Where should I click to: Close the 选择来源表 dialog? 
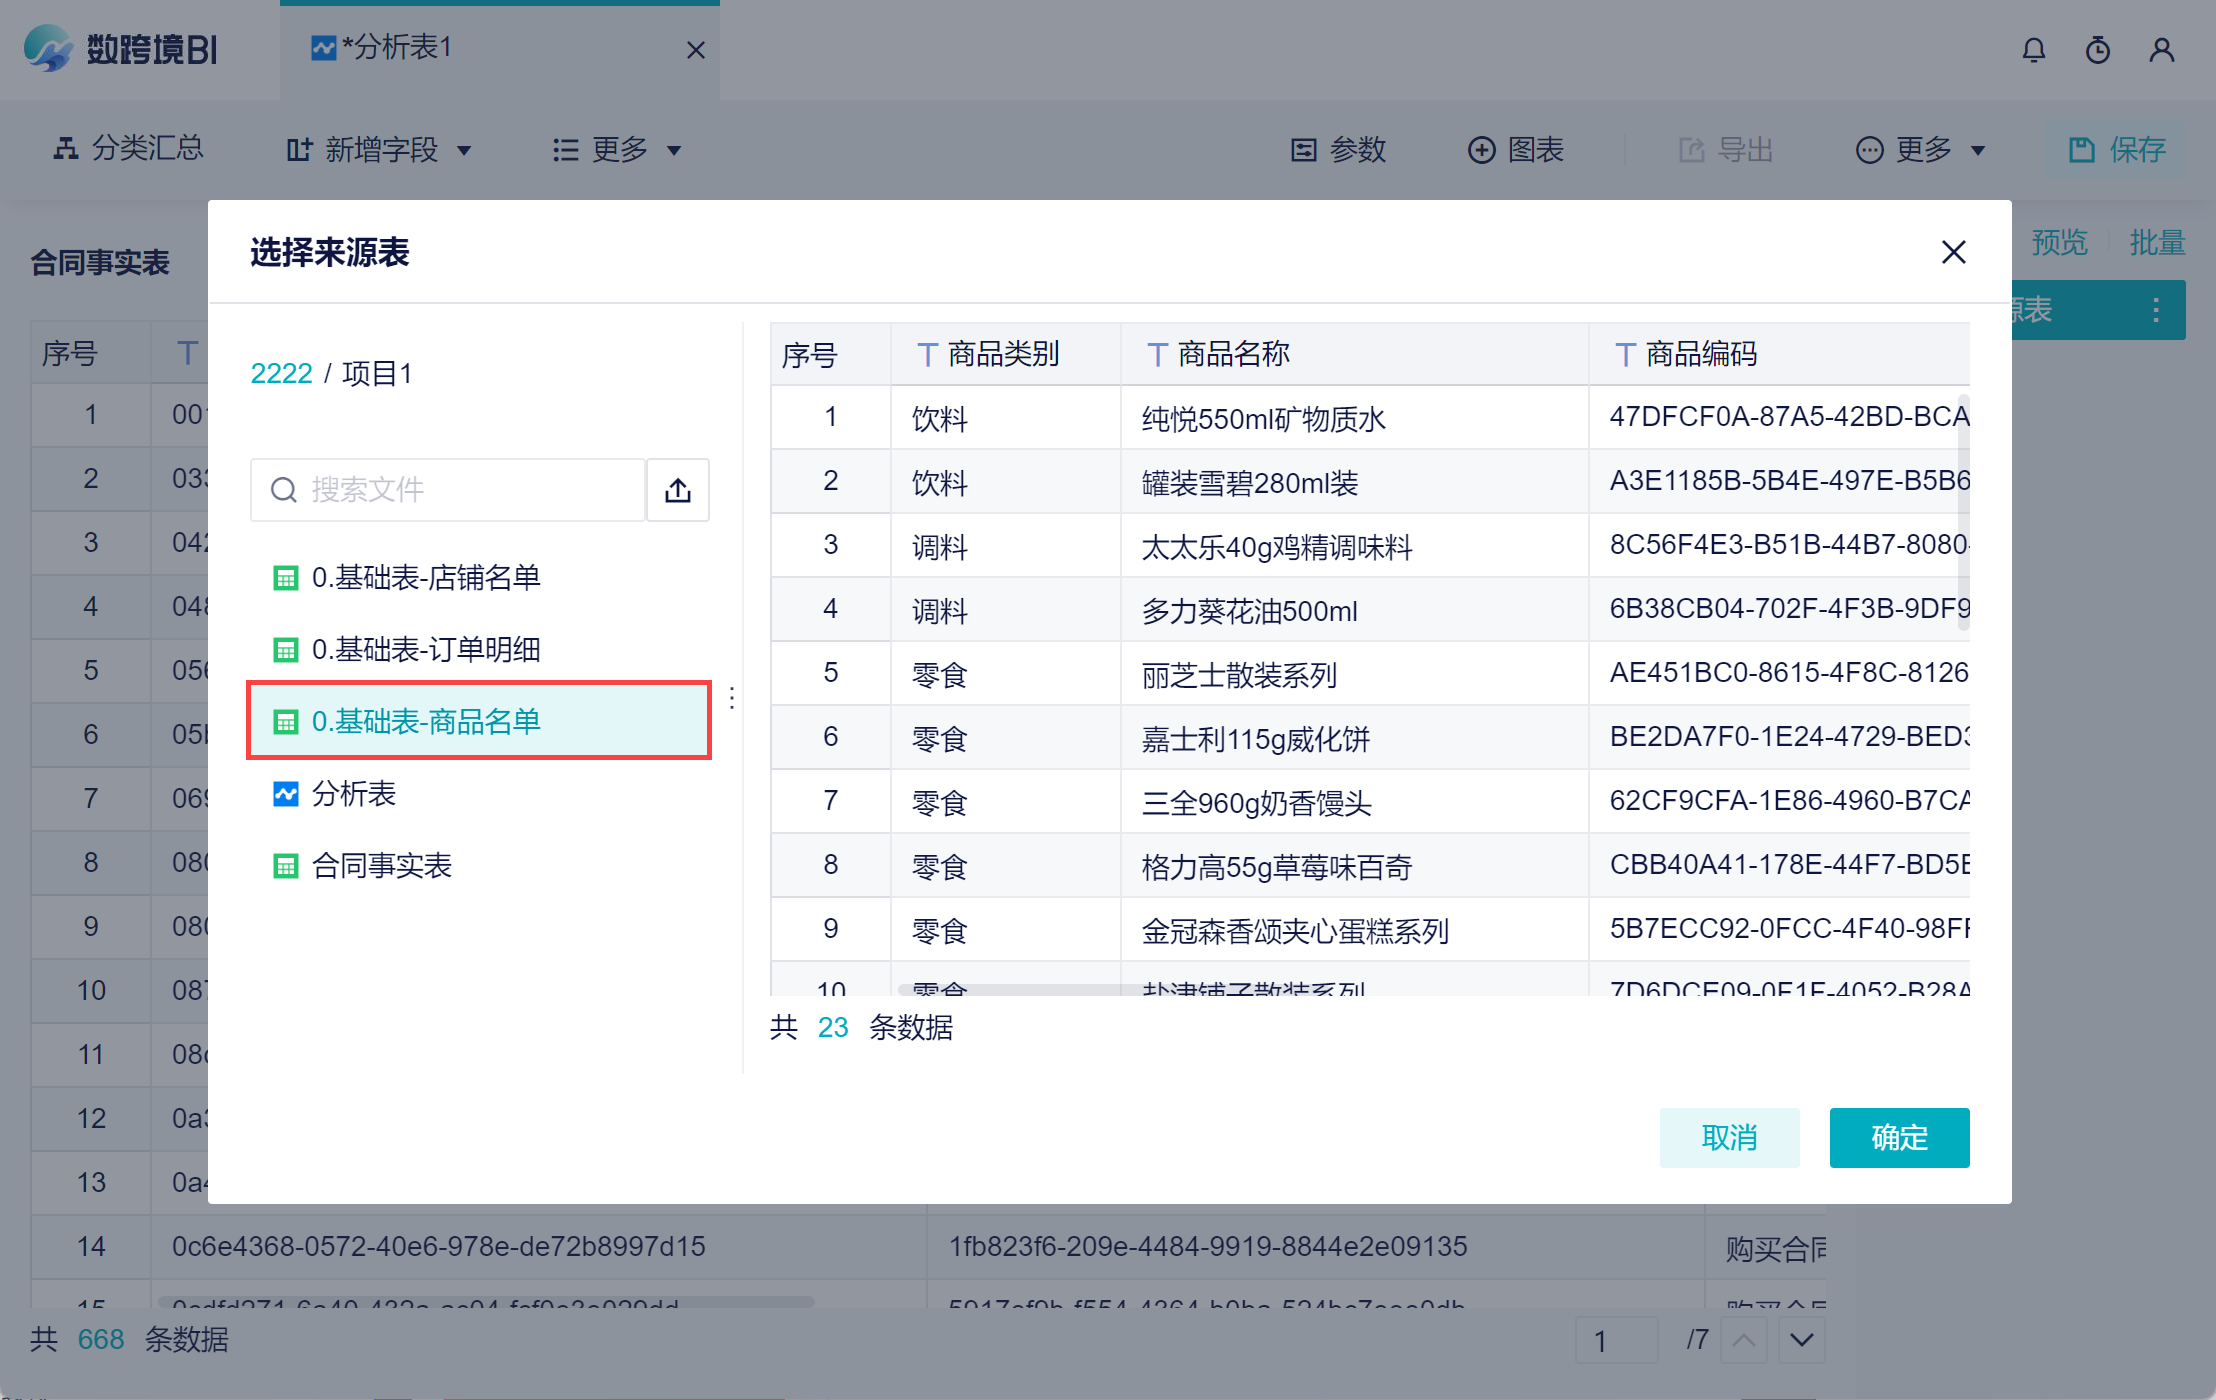[1953, 252]
